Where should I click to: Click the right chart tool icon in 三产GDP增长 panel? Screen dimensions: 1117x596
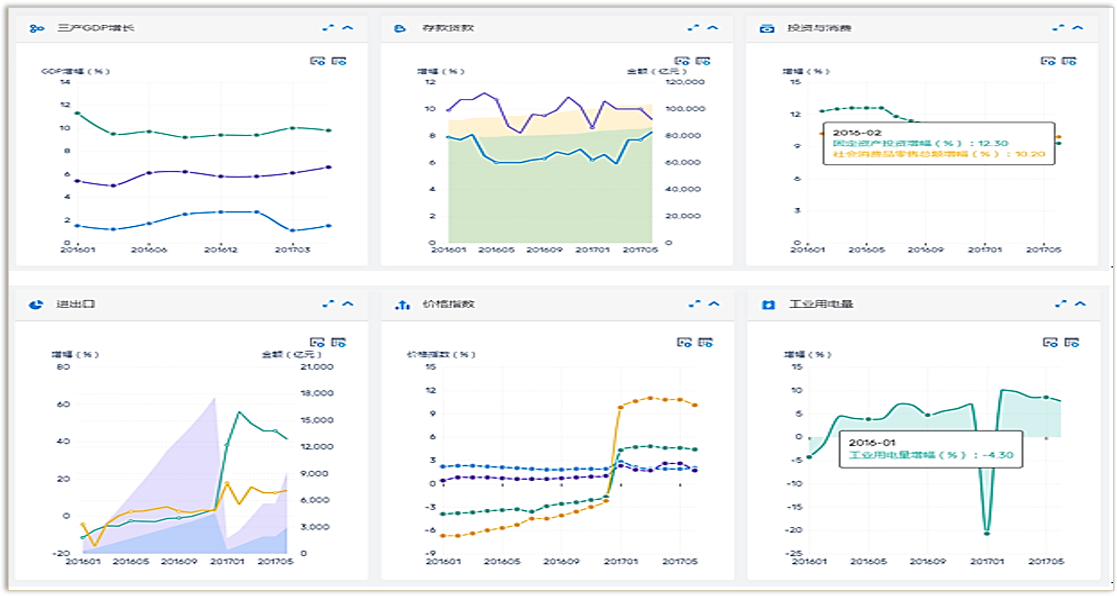(x=338, y=61)
